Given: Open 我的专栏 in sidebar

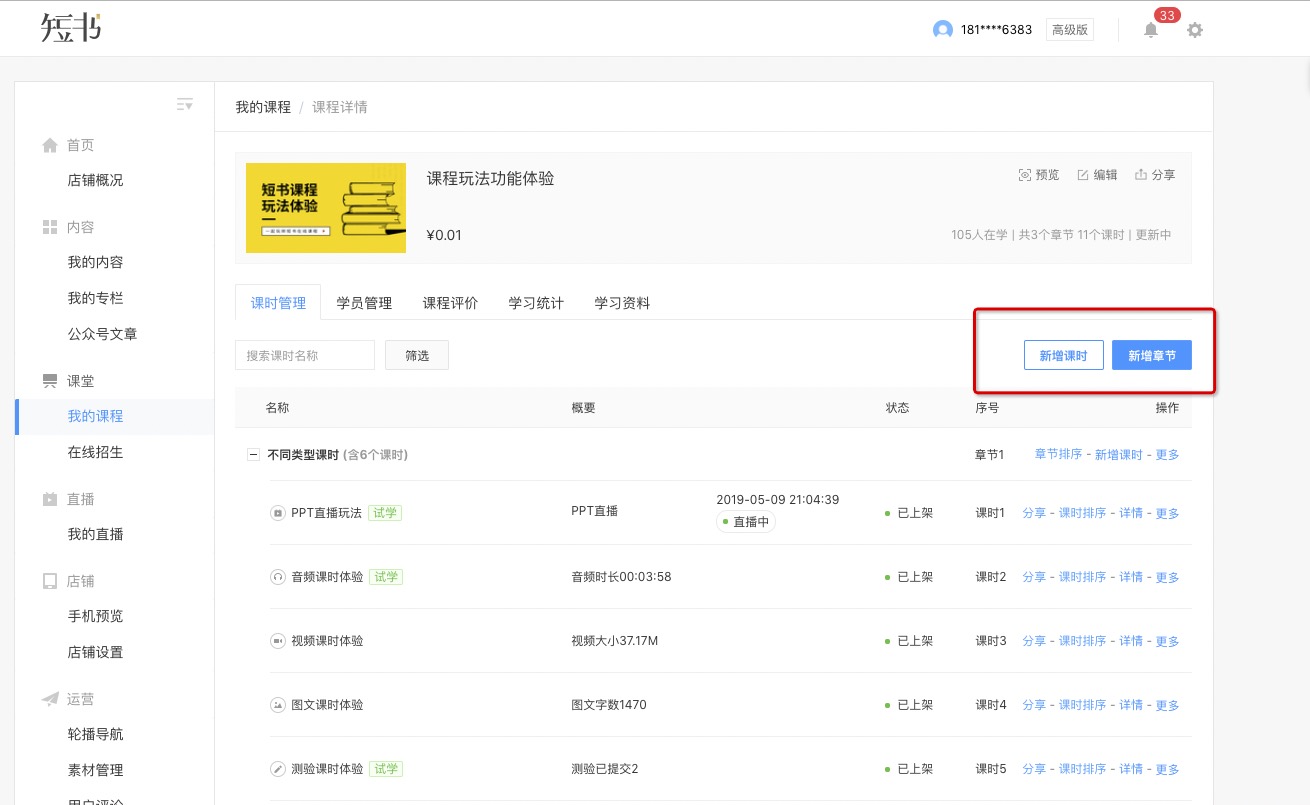Looking at the screenshot, I should pos(95,298).
